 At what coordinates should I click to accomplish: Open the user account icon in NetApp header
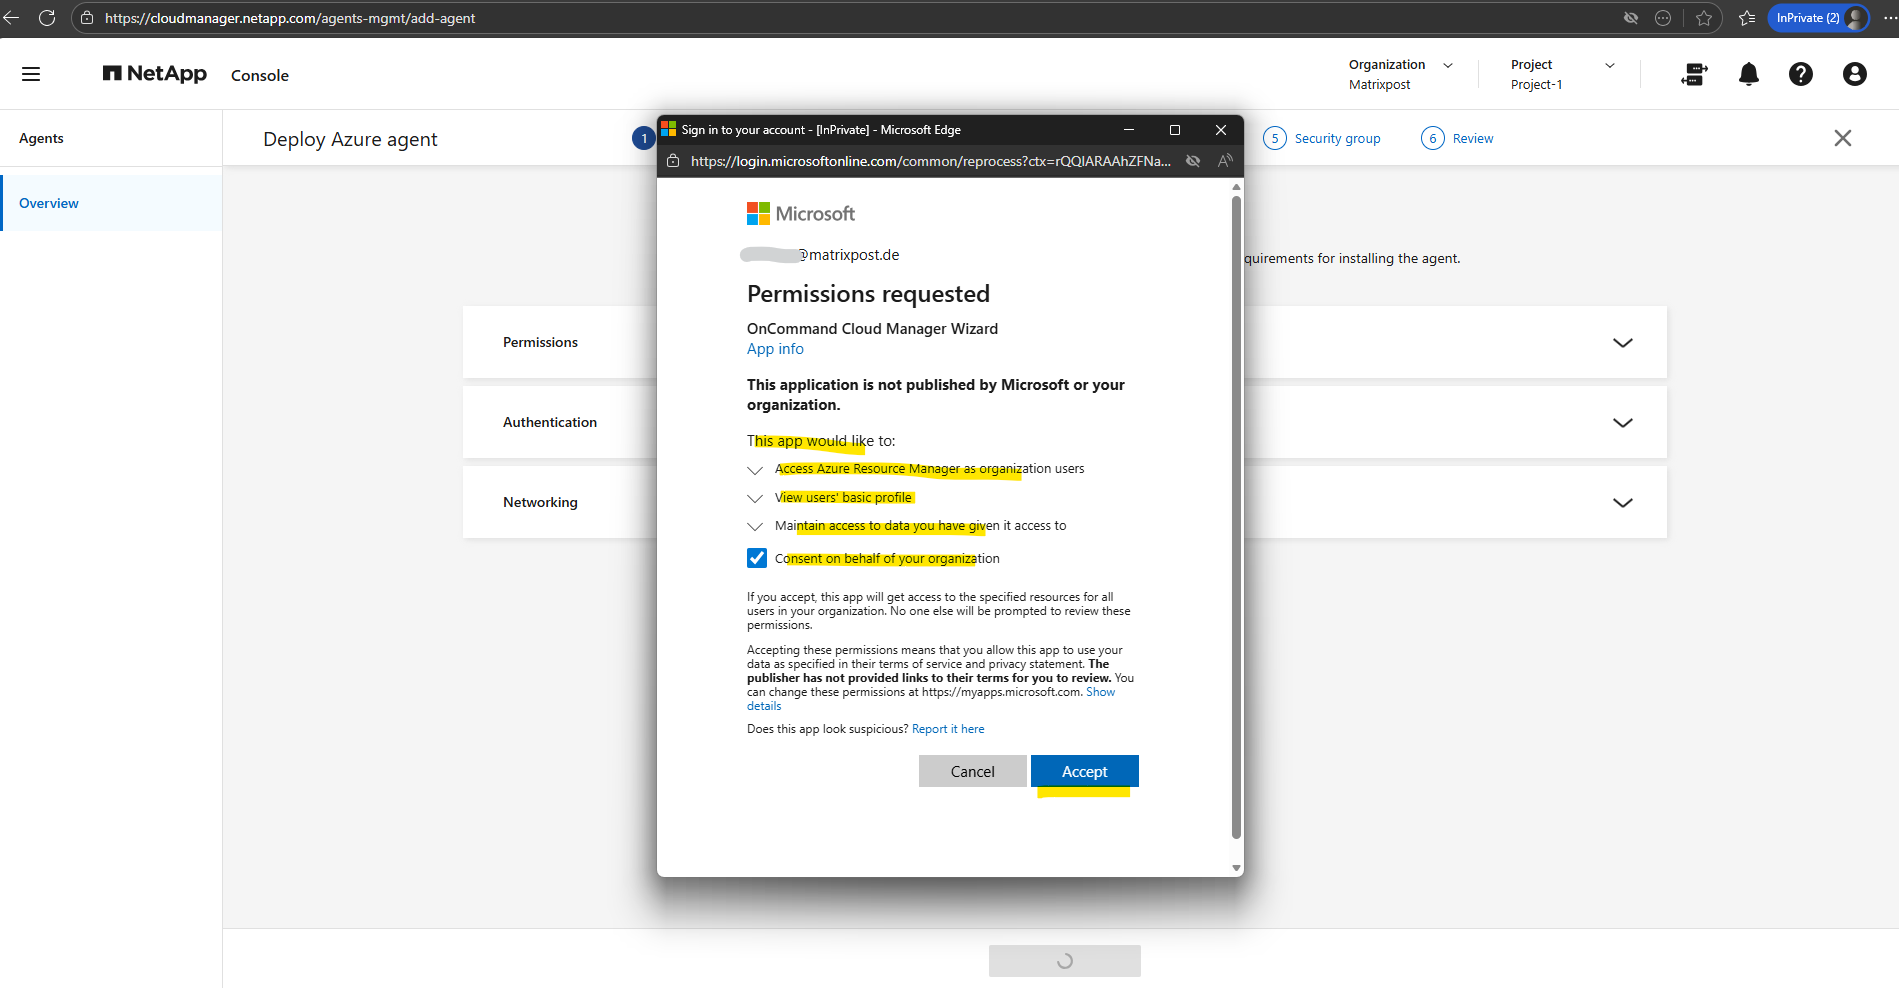click(1855, 74)
